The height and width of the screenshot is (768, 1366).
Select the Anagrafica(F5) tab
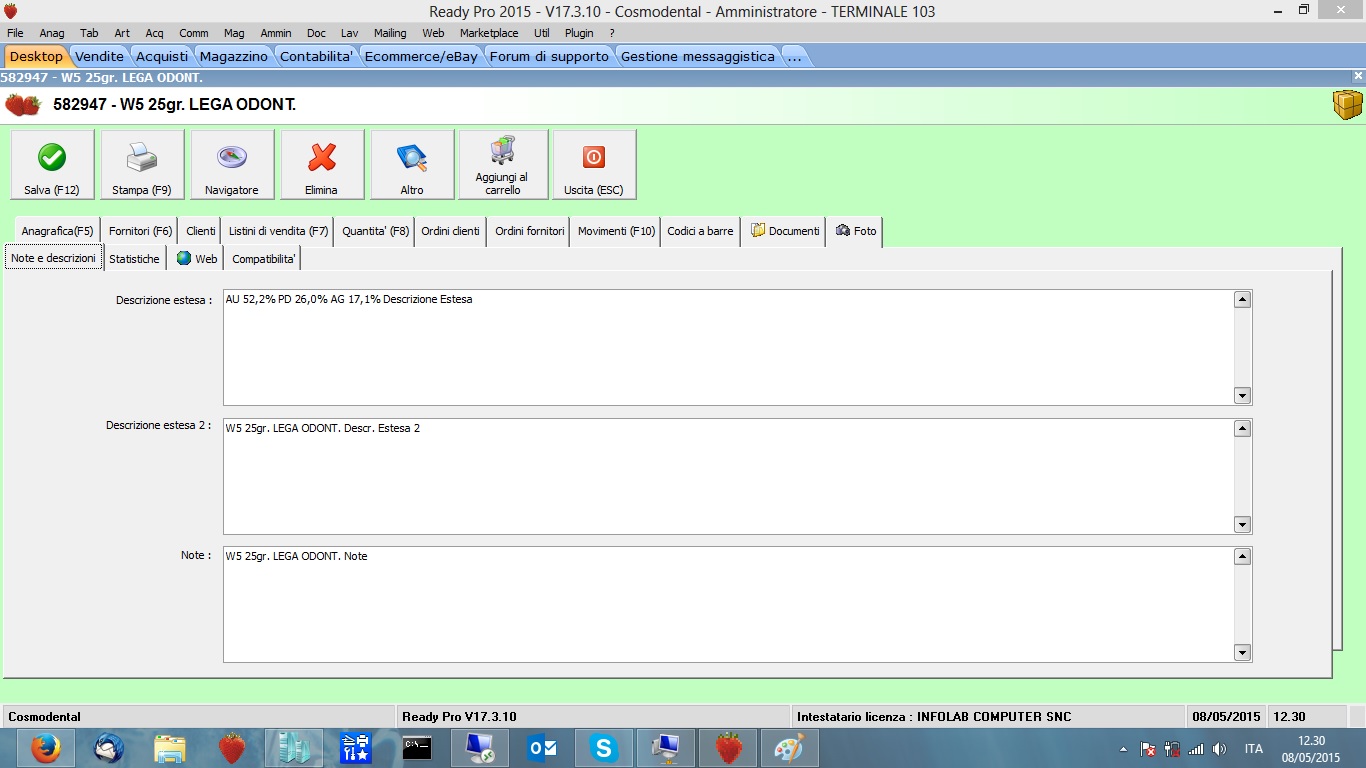point(57,231)
